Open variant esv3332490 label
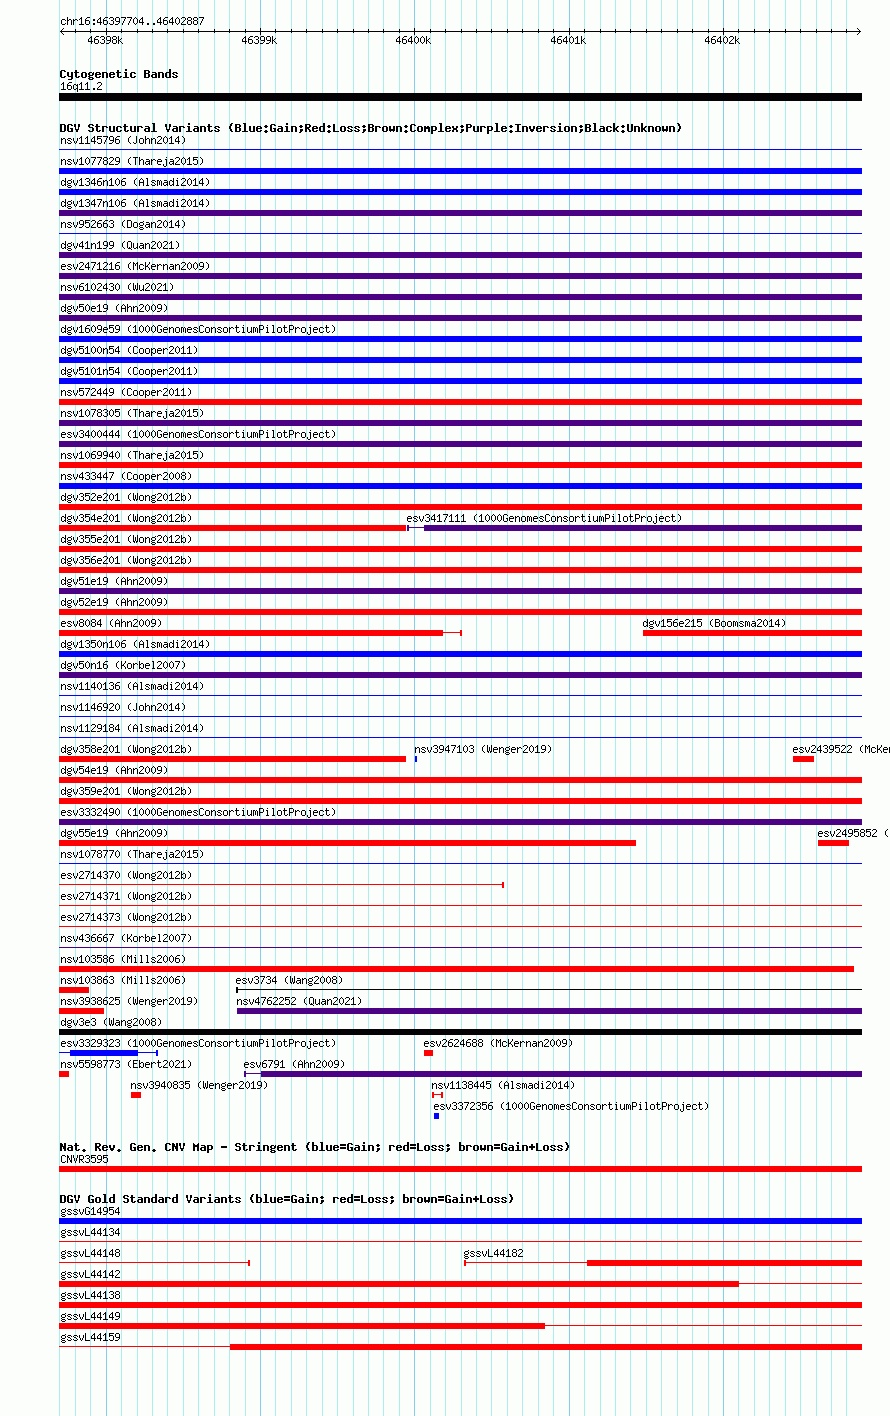890x1416 pixels. click(x=198, y=812)
